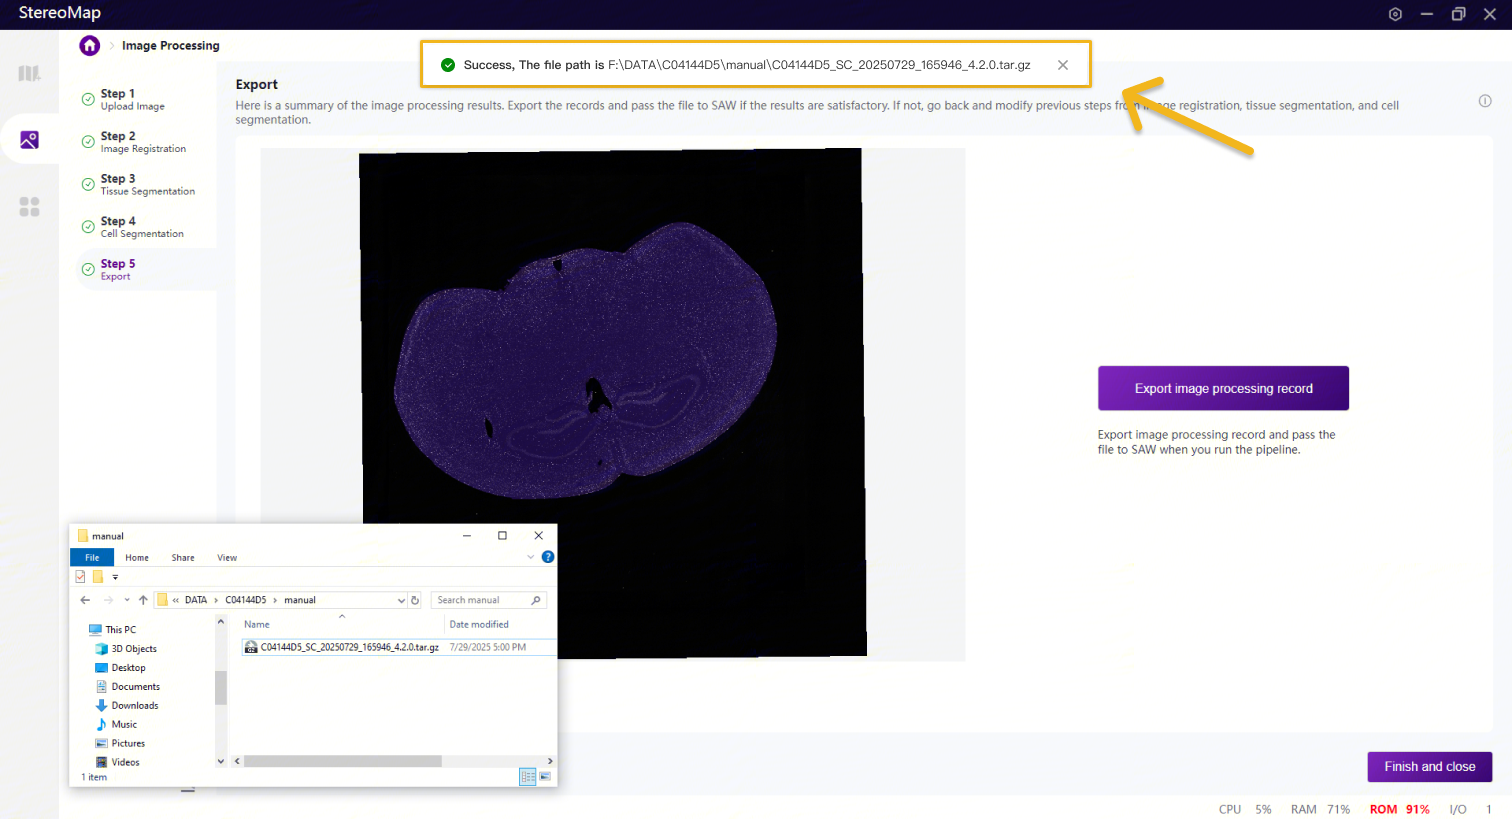Click navigation pane scroll down arrow
Image resolution: width=1512 pixels, height=819 pixels.
point(221,761)
